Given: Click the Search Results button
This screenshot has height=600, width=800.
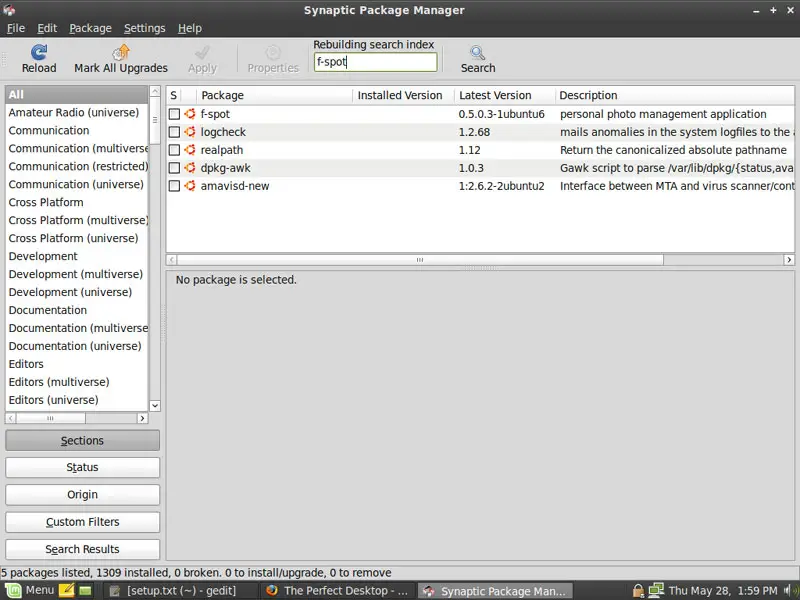Looking at the screenshot, I should 82,549.
